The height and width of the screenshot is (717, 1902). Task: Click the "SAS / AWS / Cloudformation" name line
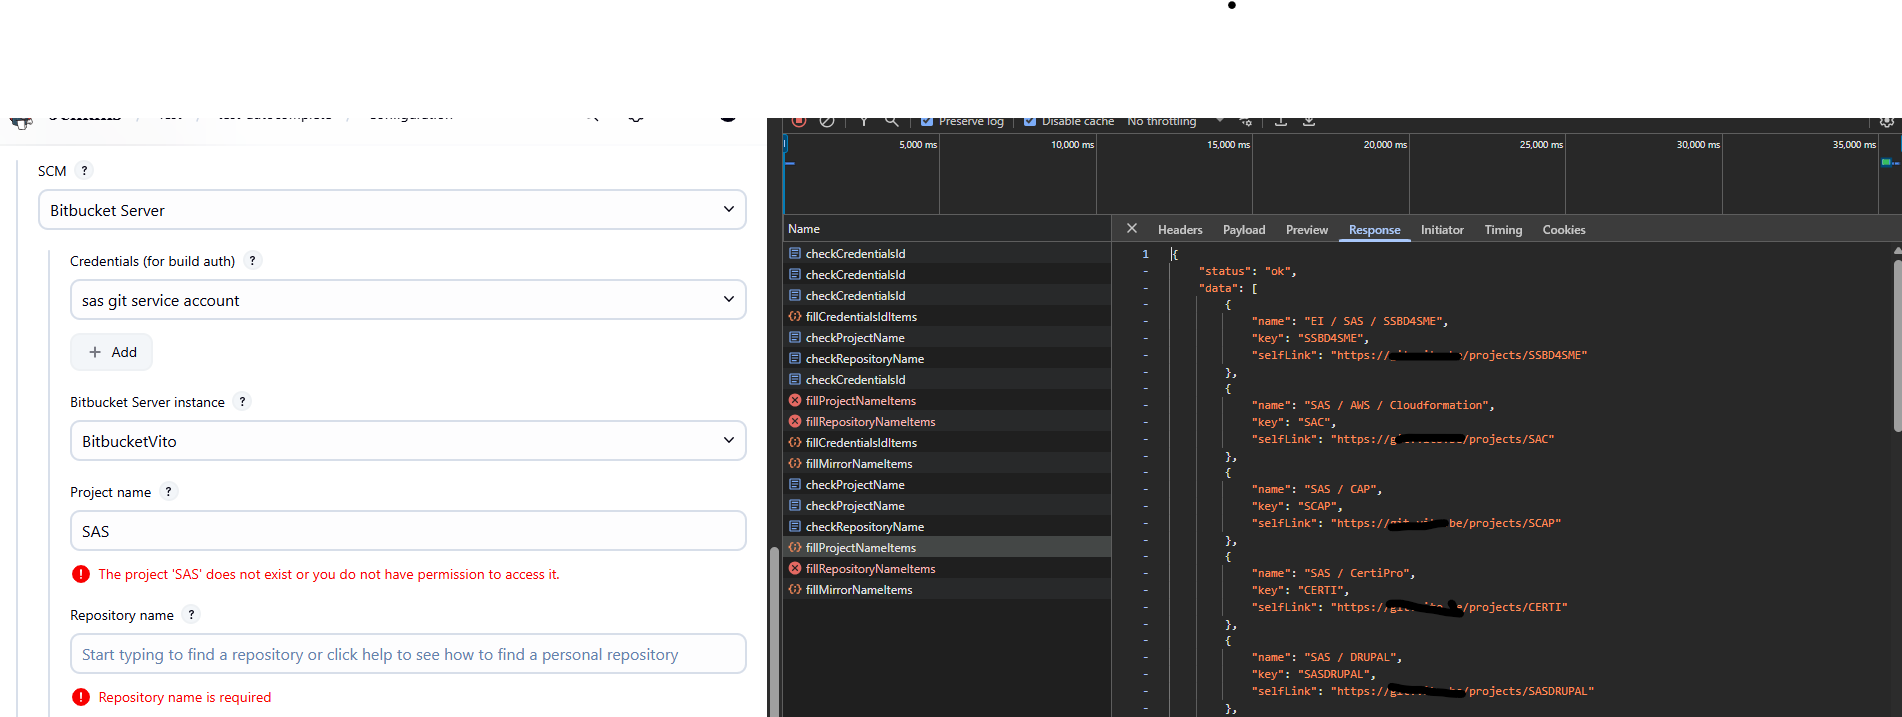pos(1373,405)
